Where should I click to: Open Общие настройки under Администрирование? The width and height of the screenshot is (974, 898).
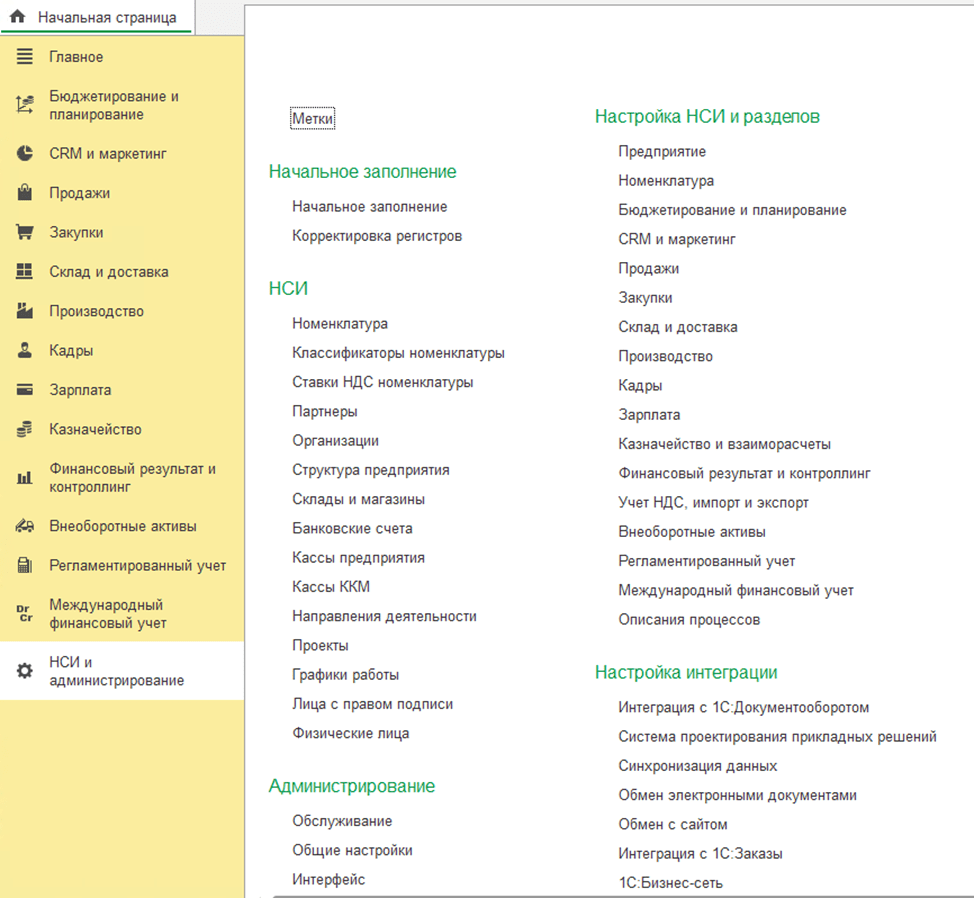352,850
